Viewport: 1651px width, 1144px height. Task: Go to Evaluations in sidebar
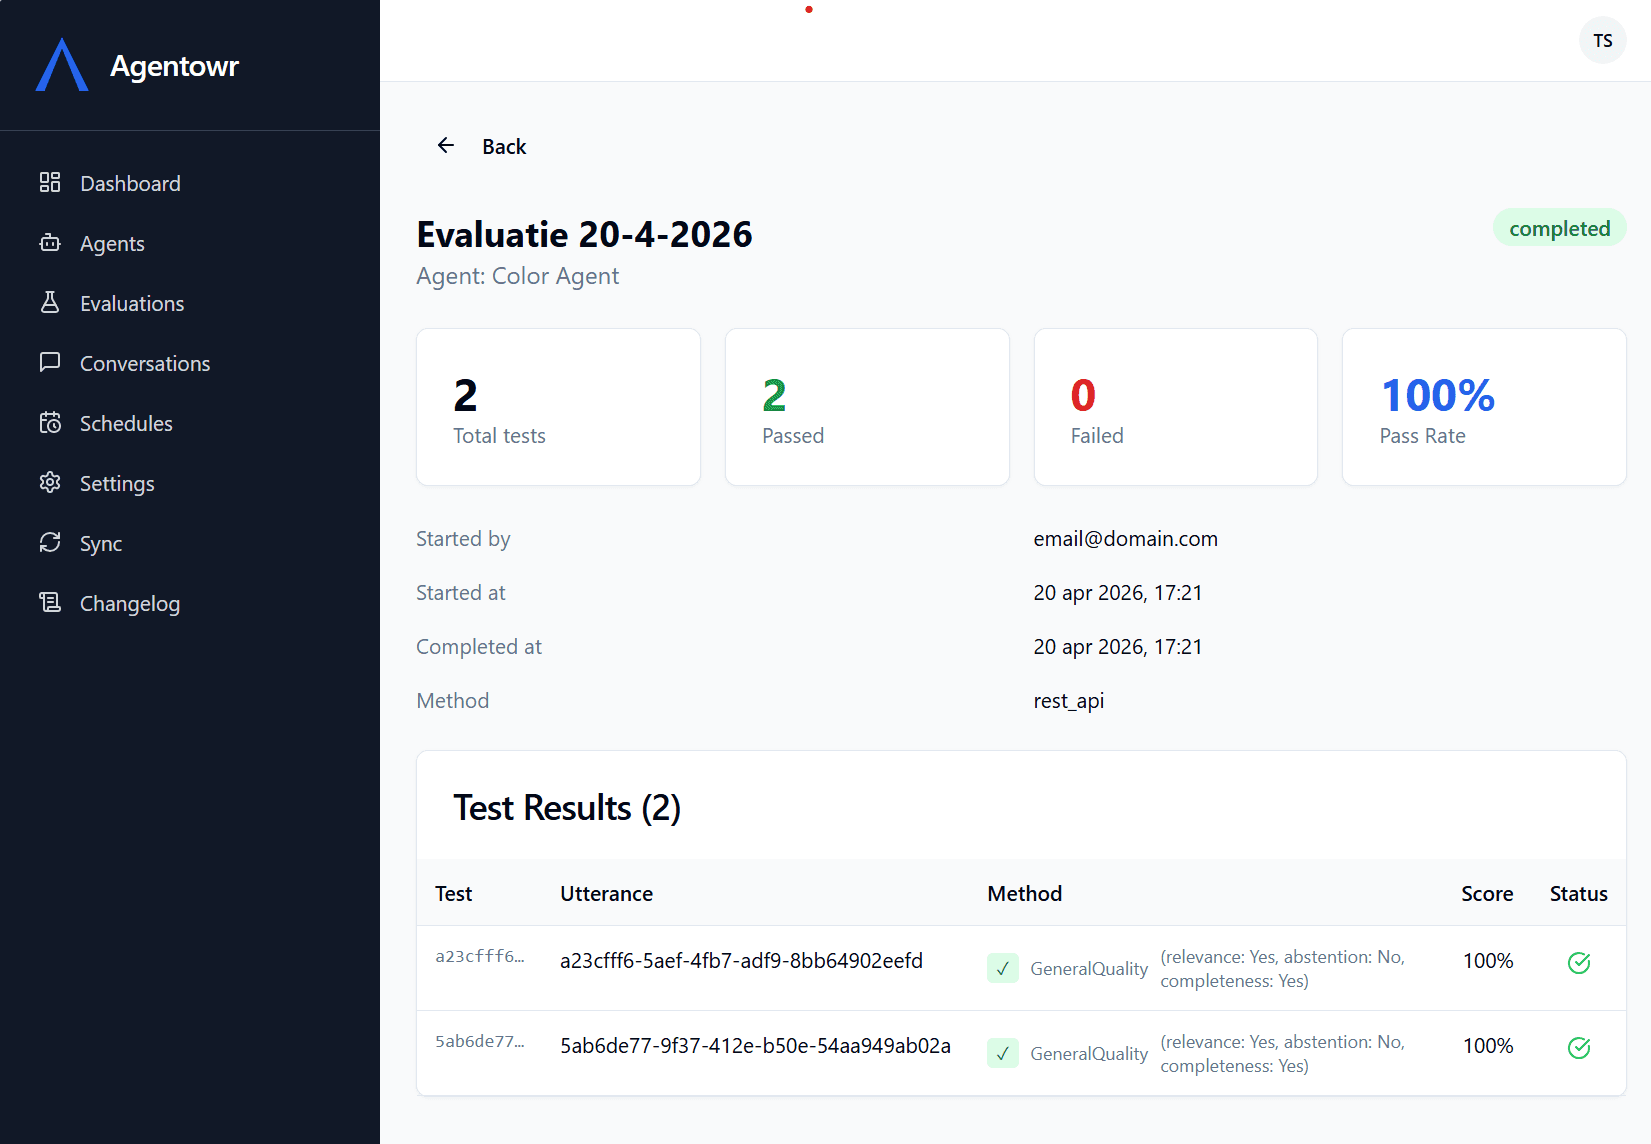tap(190, 303)
